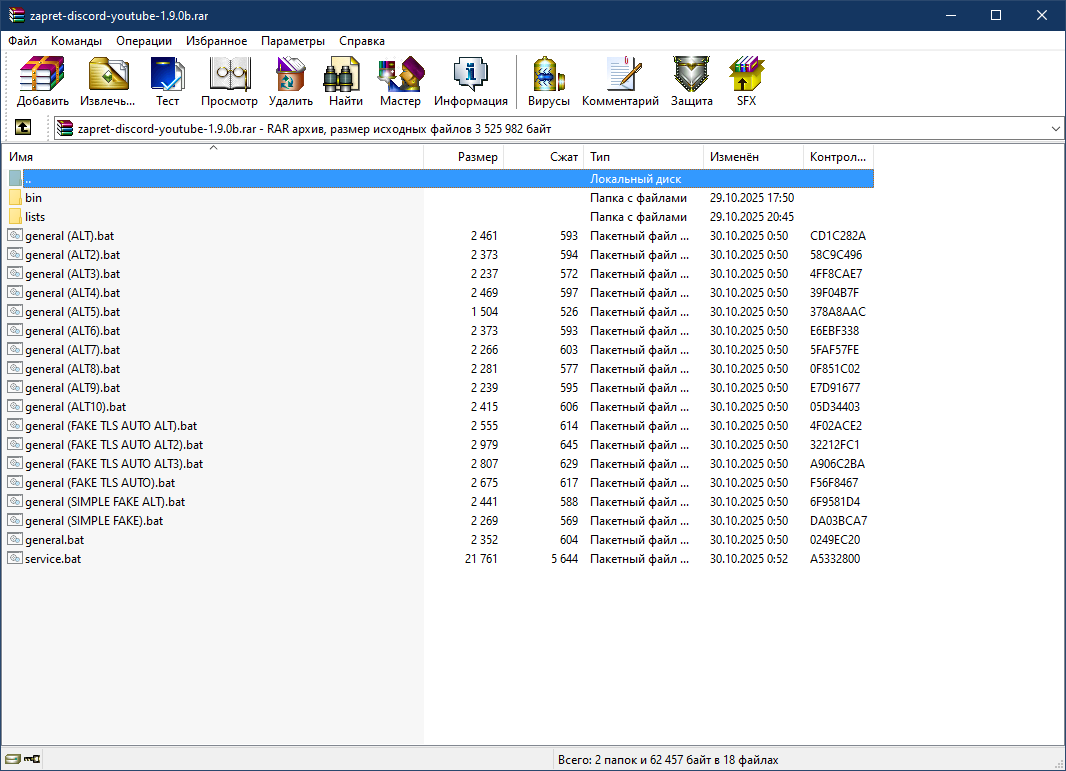Select the bin folder icon
The height and width of the screenshot is (771, 1066).
(x=15, y=198)
